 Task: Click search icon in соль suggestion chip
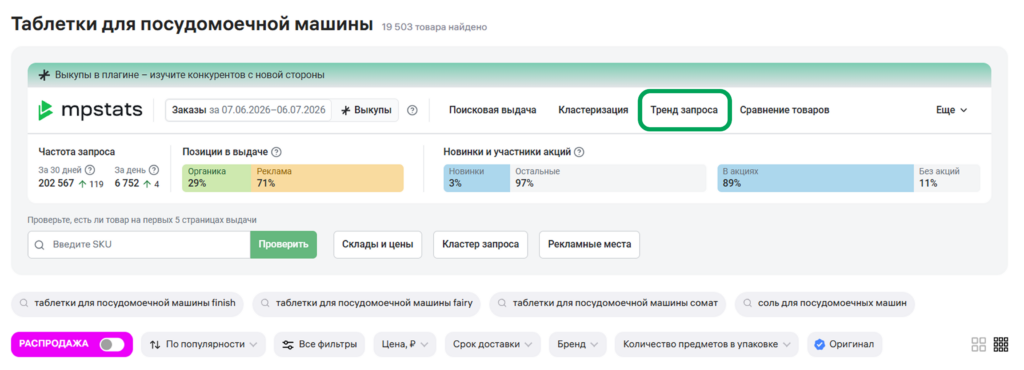748,303
